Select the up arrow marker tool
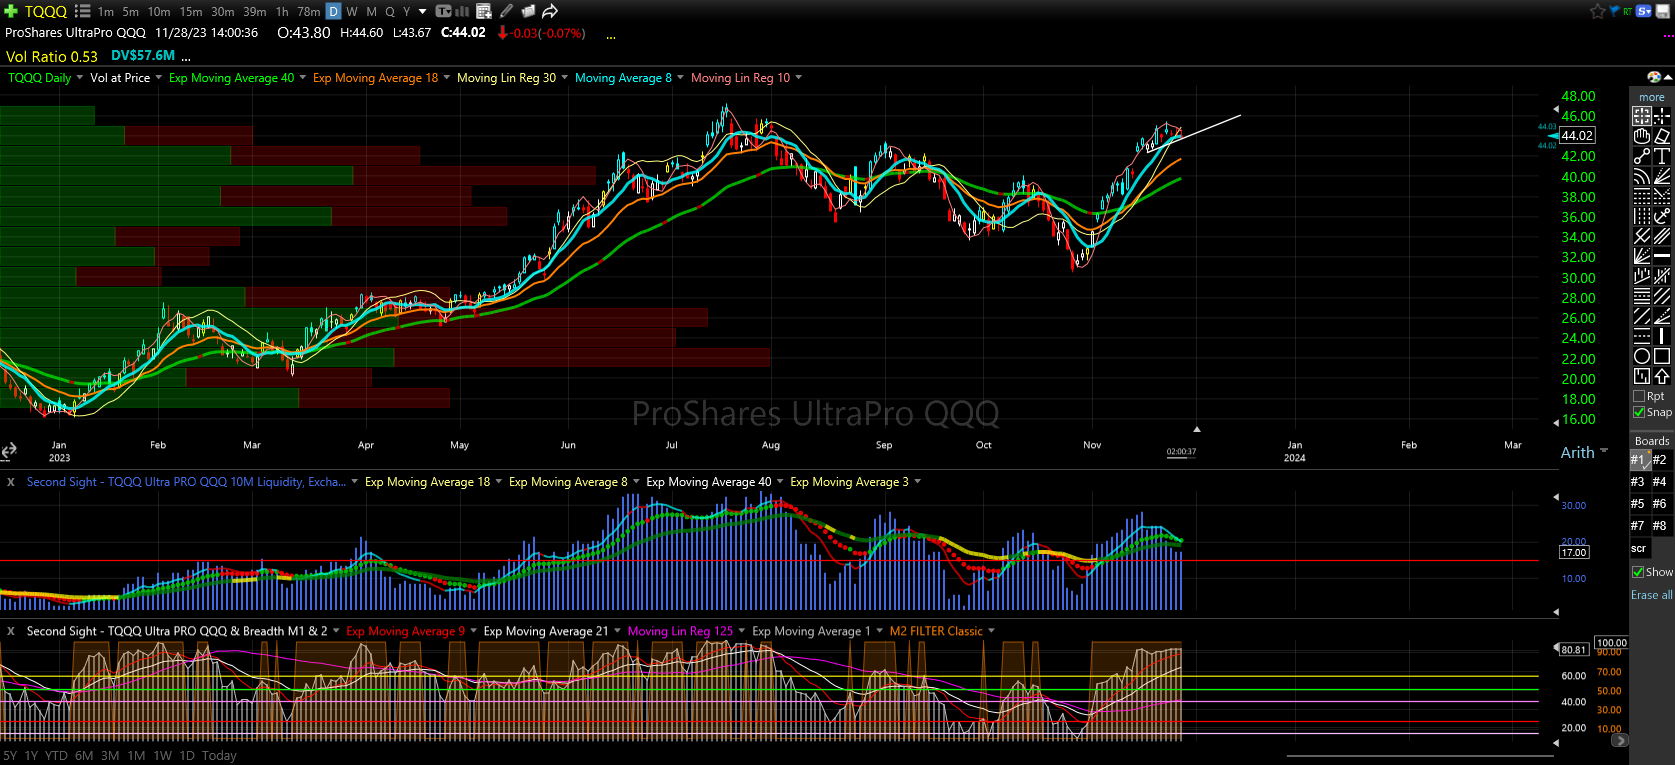This screenshot has height=765, width=1675. click(1662, 376)
